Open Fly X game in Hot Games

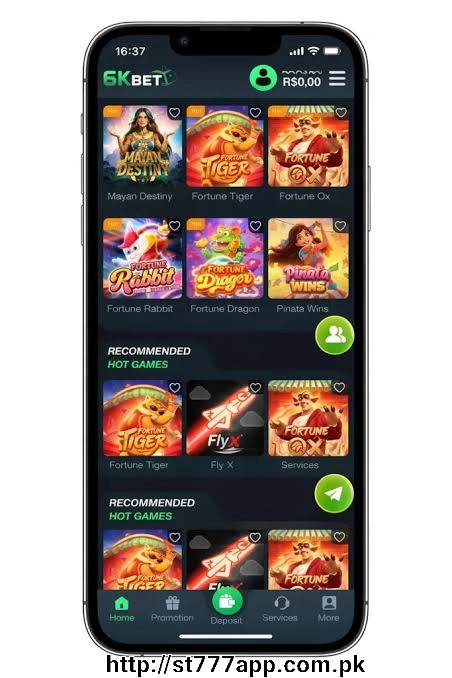pos(225,418)
